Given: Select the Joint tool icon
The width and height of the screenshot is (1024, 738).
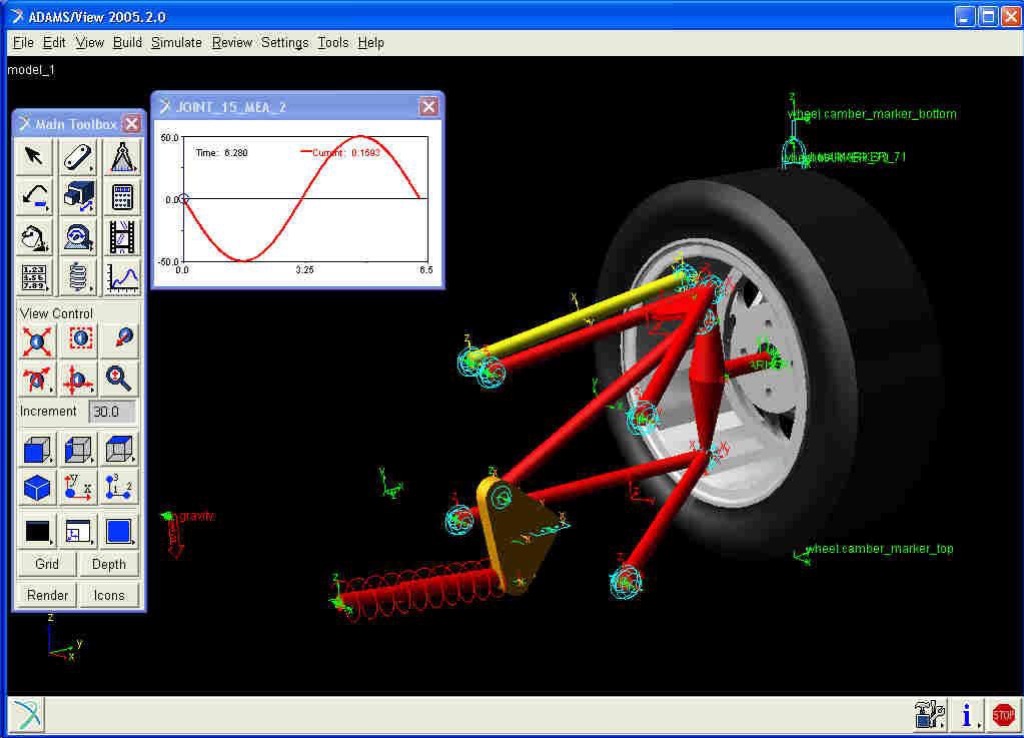Looking at the screenshot, I should point(78,237).
